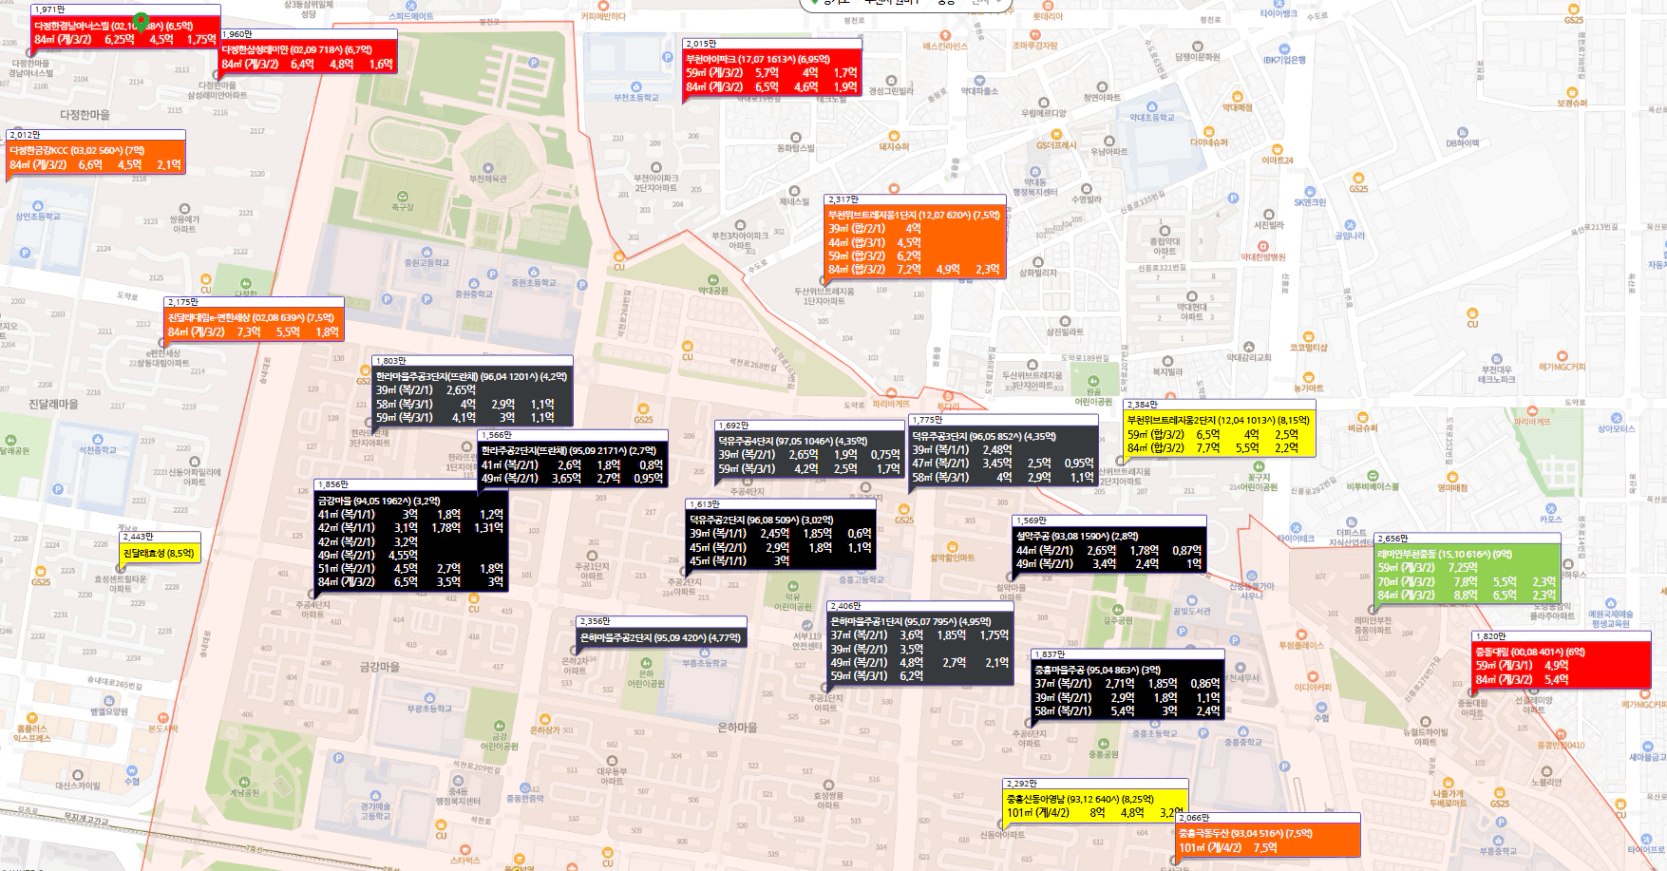Click the 부천체육관 stadium marker
Viewport: 1667px width, 871px height.
point(488,168)
